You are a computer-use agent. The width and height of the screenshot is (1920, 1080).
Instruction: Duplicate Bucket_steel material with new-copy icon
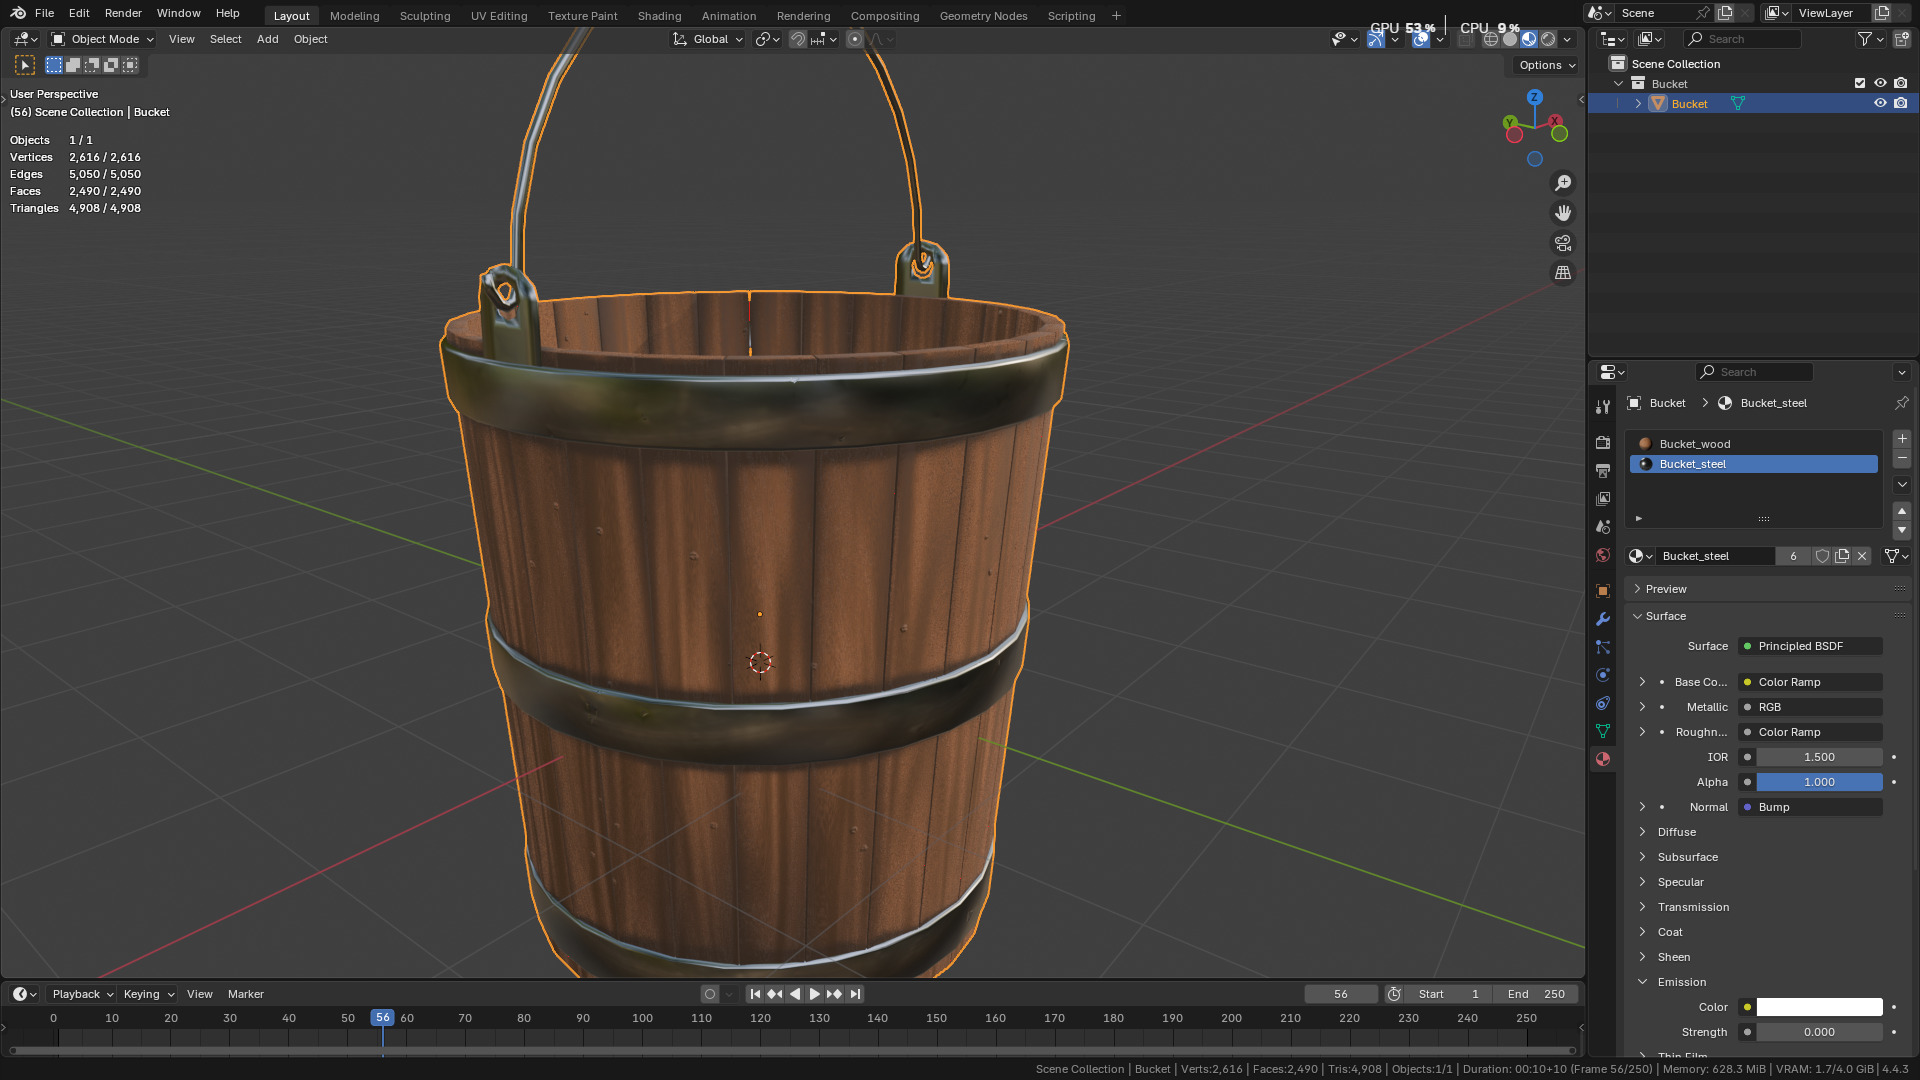click(1842, 556)
